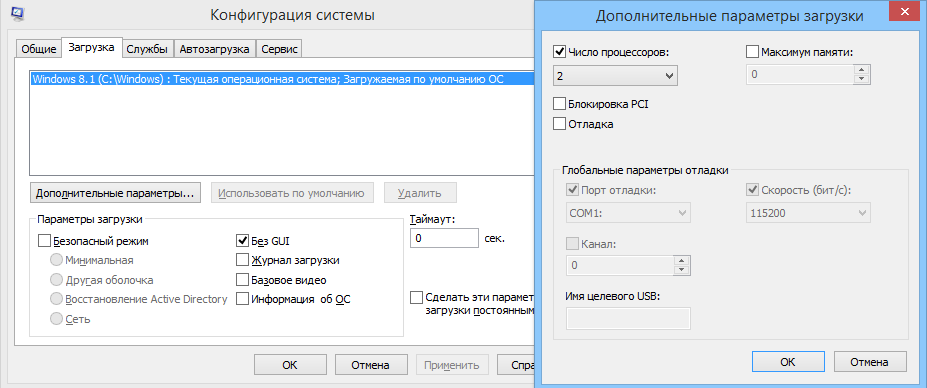Image resolution: width=927 pixels, height=388 pixels.
Task: Increase Канал value with up arrow
Action: point(682,261)
